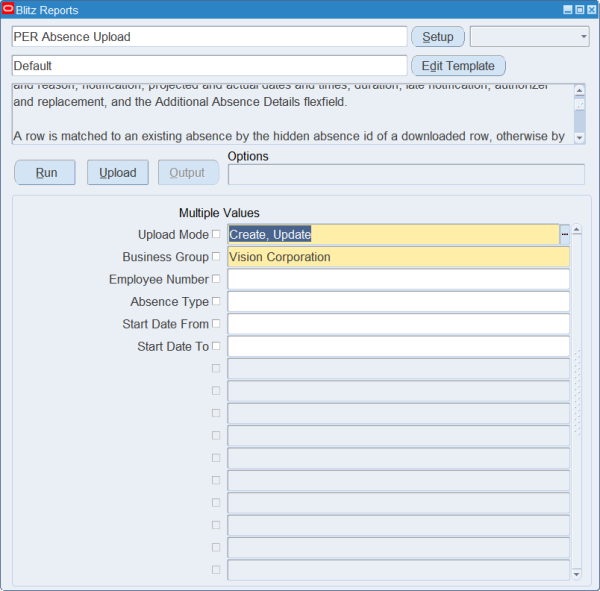This screenshot has height=591, width=600.
Task: Tick the Upload Mode multiple values checkbox
Action: (216, 234)
